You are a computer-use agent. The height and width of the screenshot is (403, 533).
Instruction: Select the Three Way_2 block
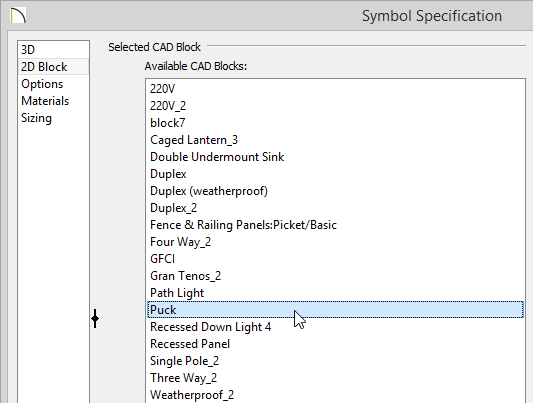tap(335, 378)
